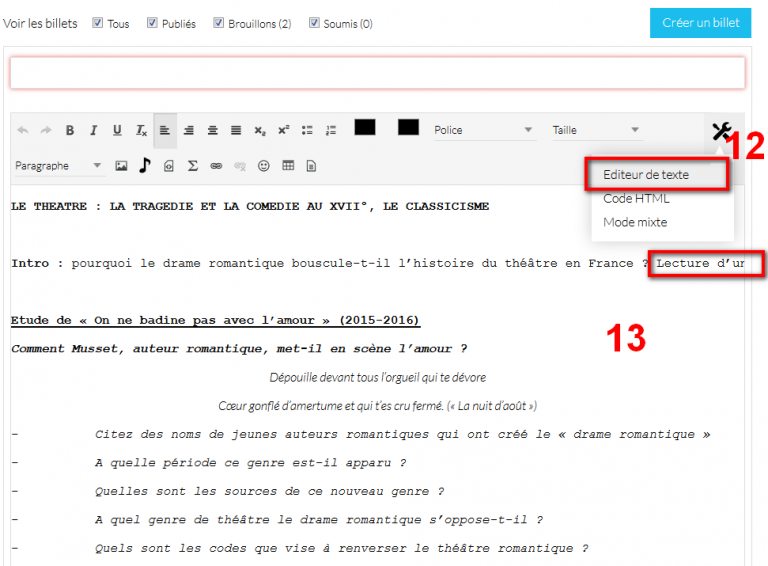Insert an emoticon
Screen dimensions: 768x566
pos(264,166)
